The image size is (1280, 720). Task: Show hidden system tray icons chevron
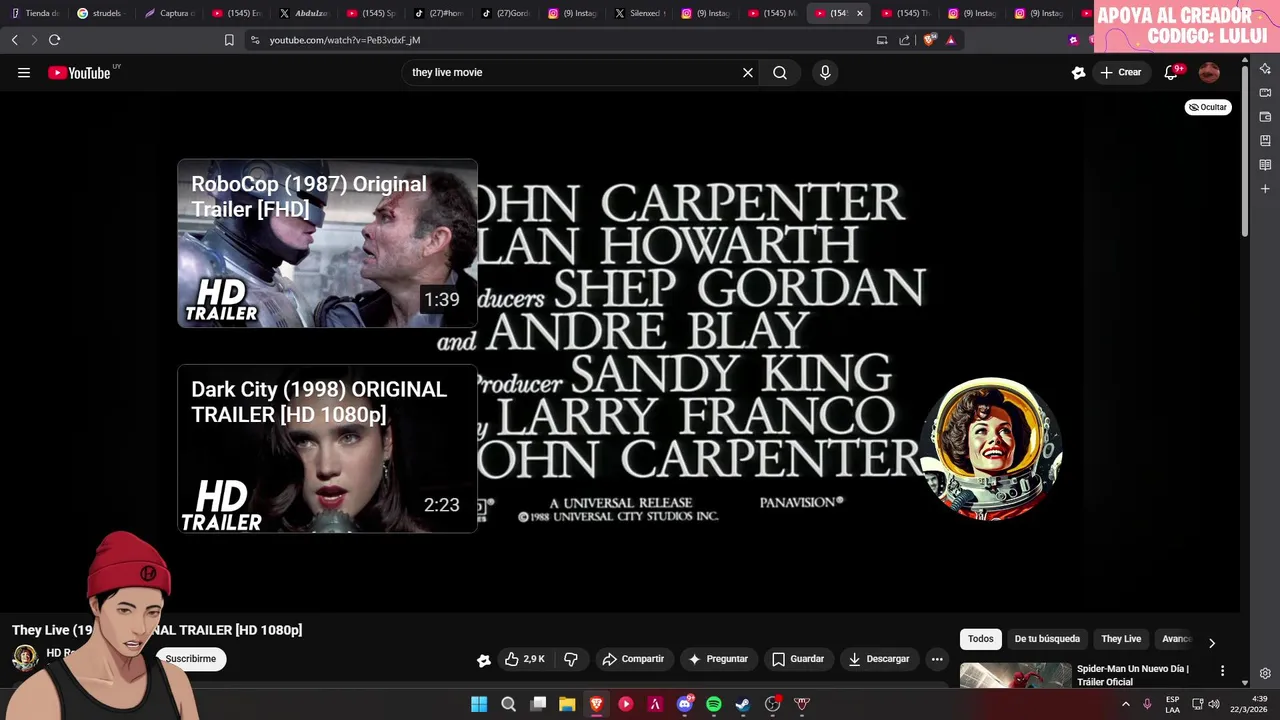click(x=1126, y=704)
